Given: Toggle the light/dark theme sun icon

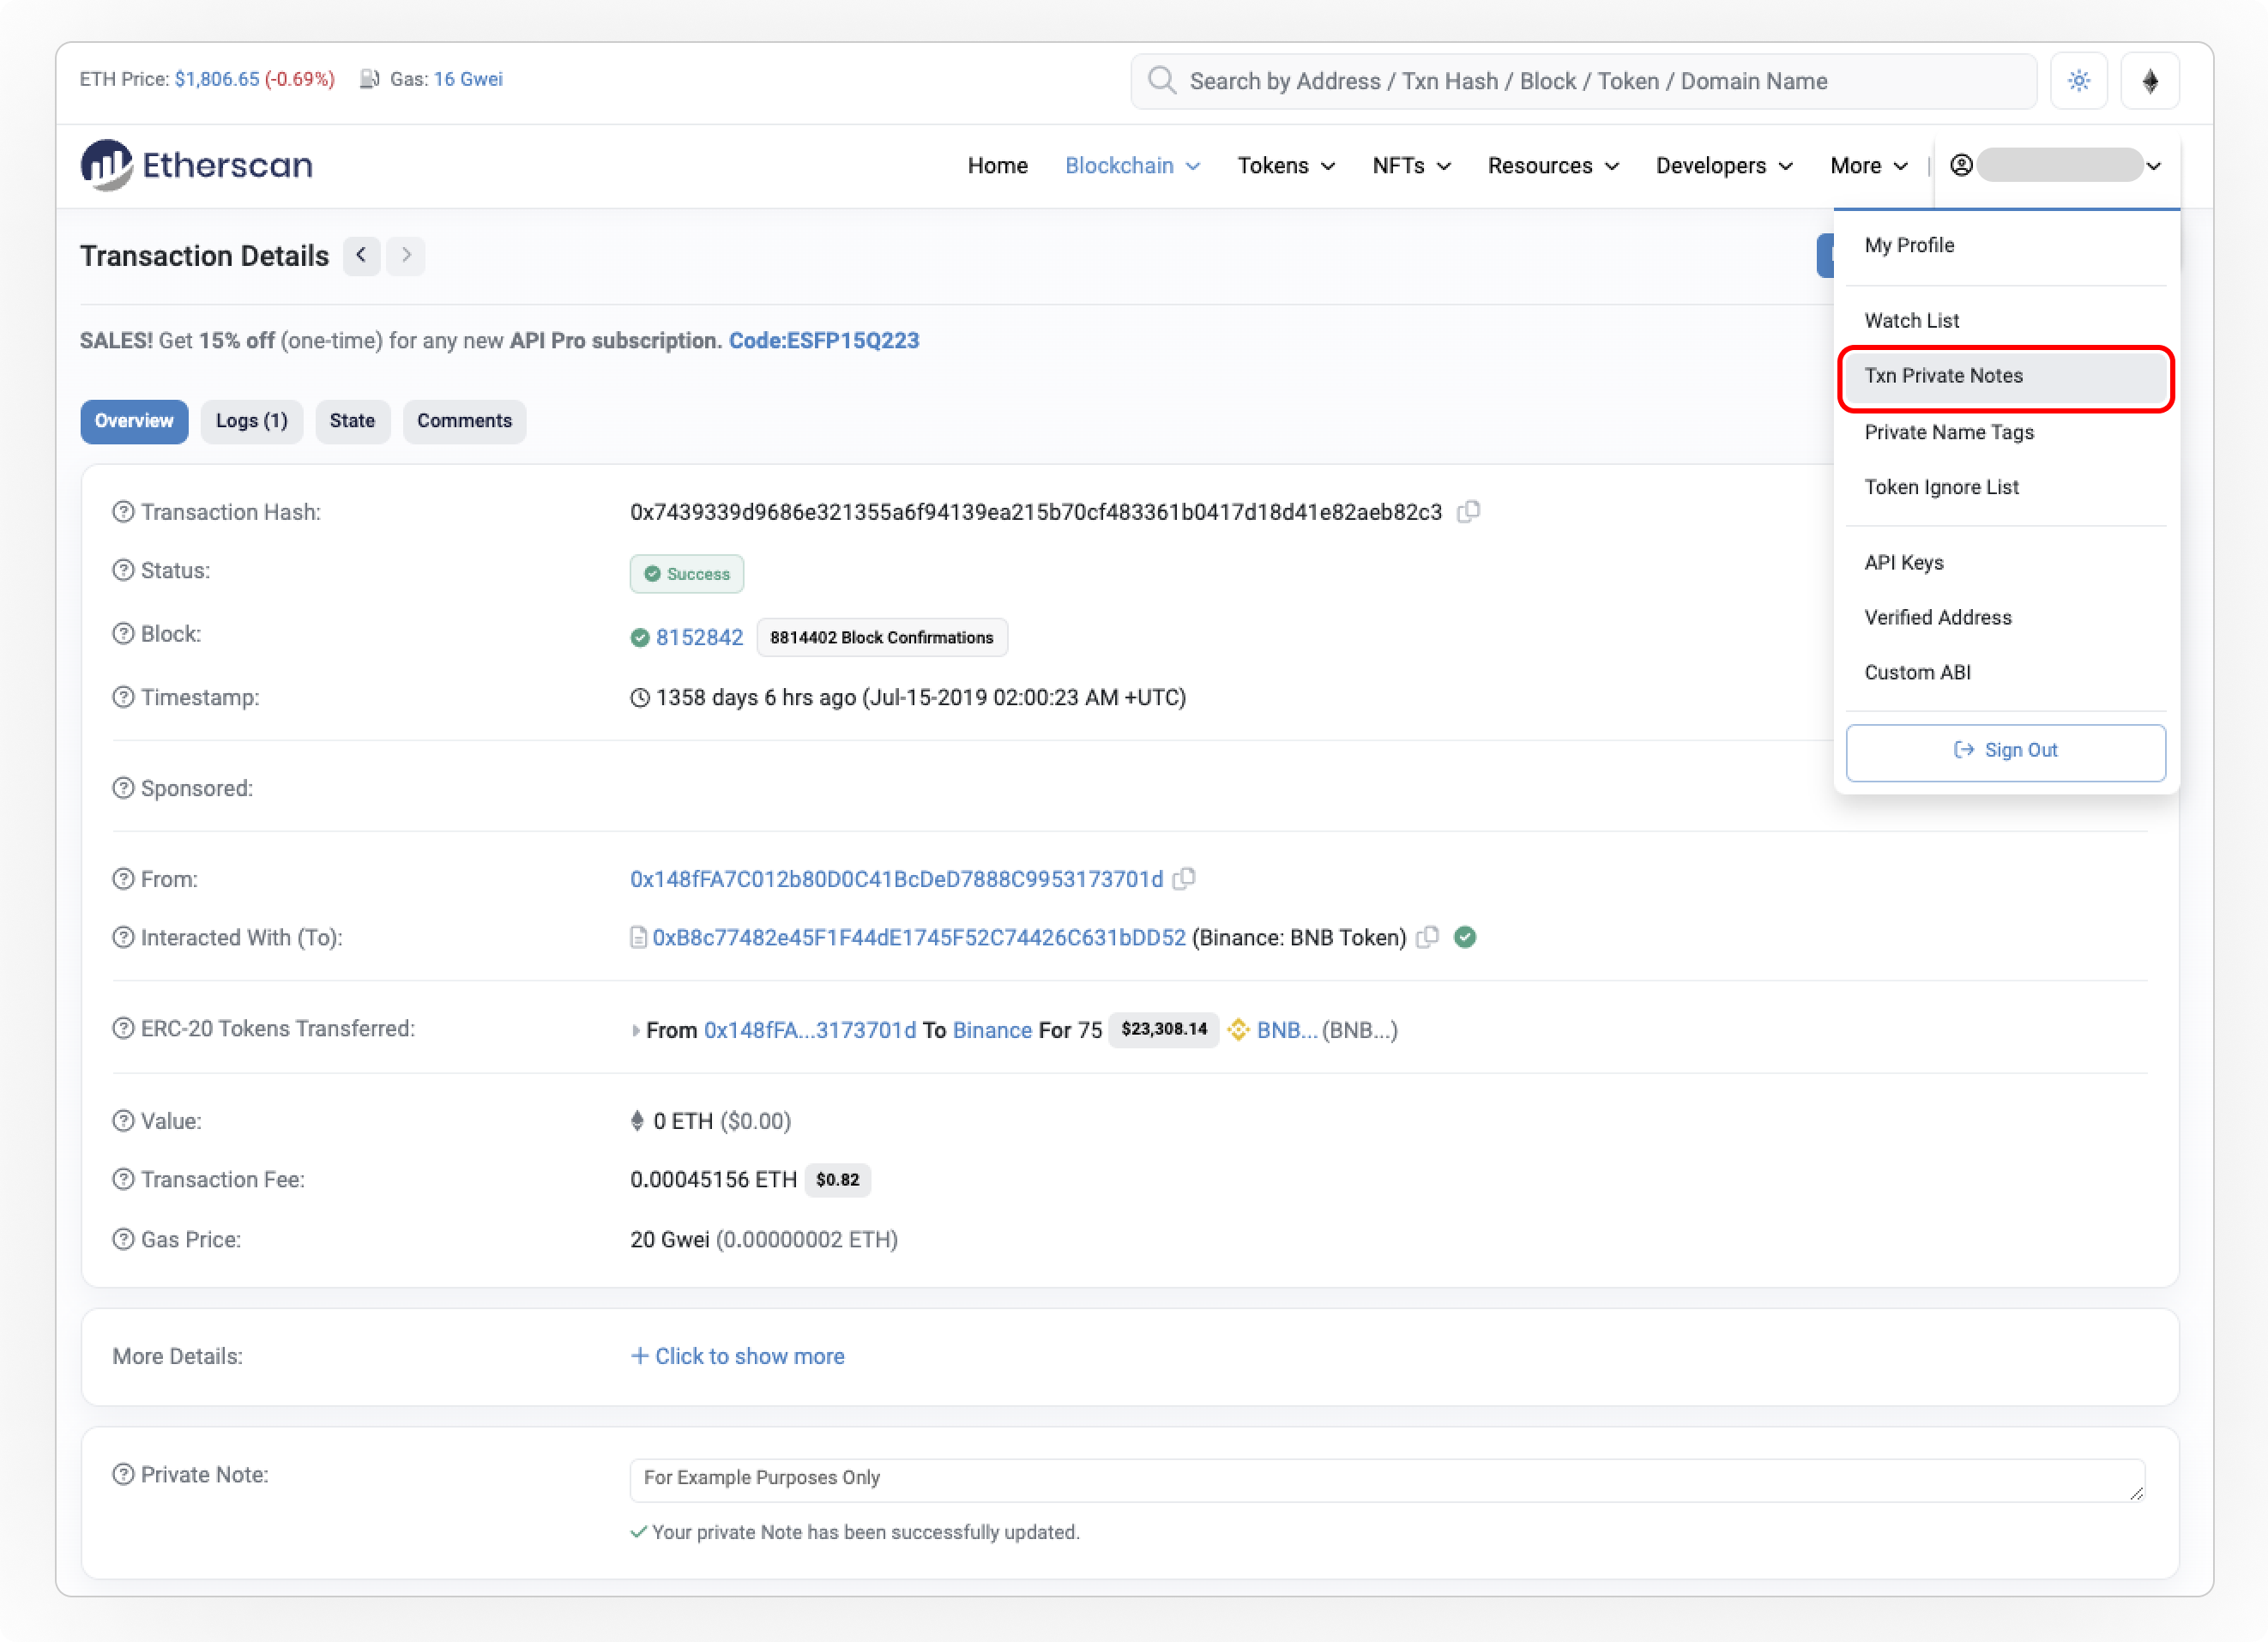Looking at the screenshot, I should click(x=2078, y=81).
